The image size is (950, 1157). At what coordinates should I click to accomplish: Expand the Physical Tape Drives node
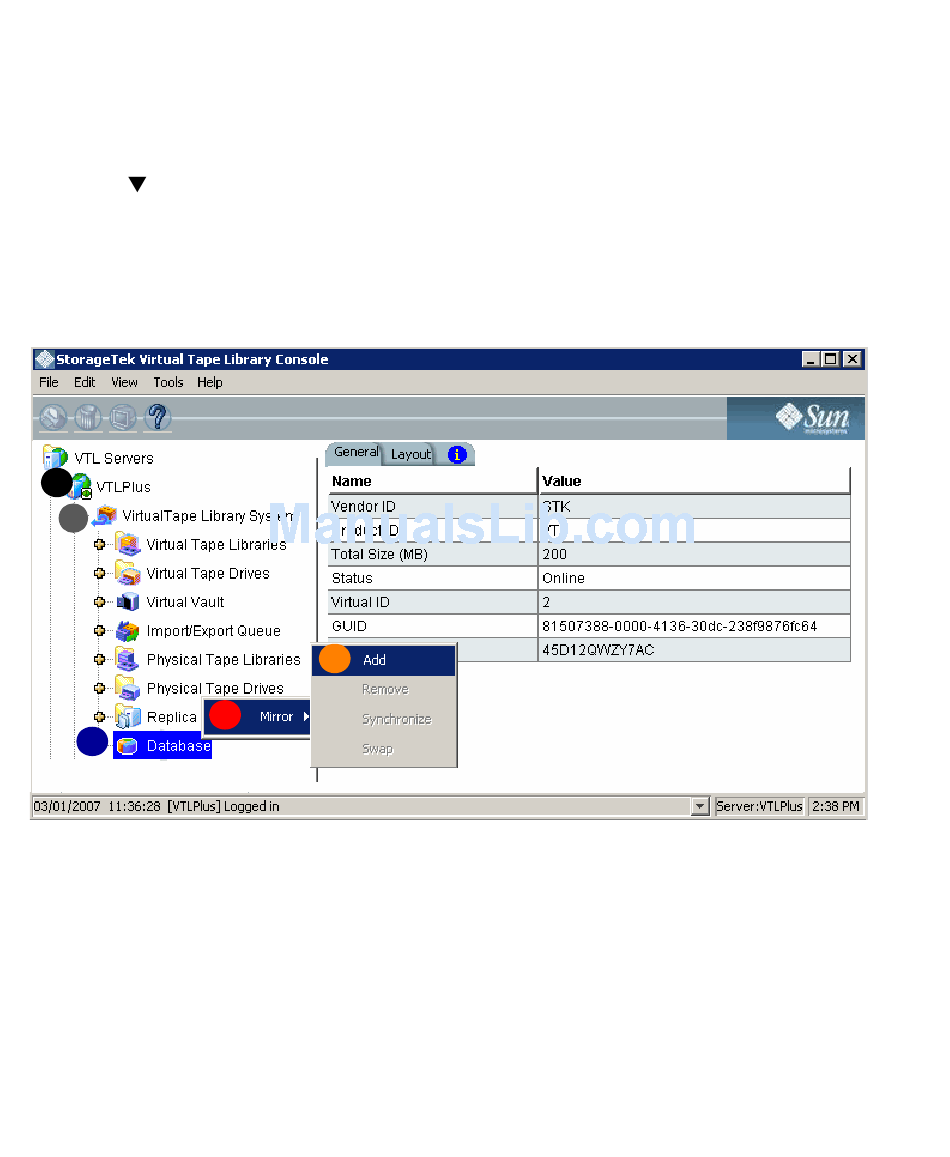pyautogui.click(x=99, y=688)
